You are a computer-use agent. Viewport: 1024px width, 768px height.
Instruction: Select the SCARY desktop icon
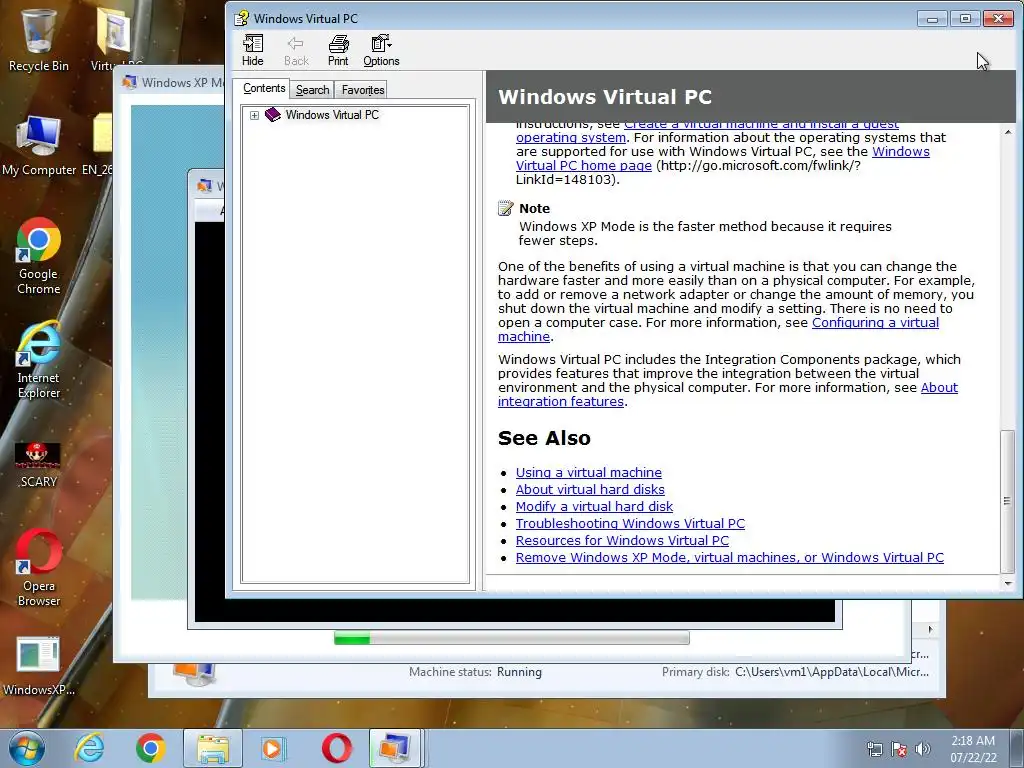[38, 465]
